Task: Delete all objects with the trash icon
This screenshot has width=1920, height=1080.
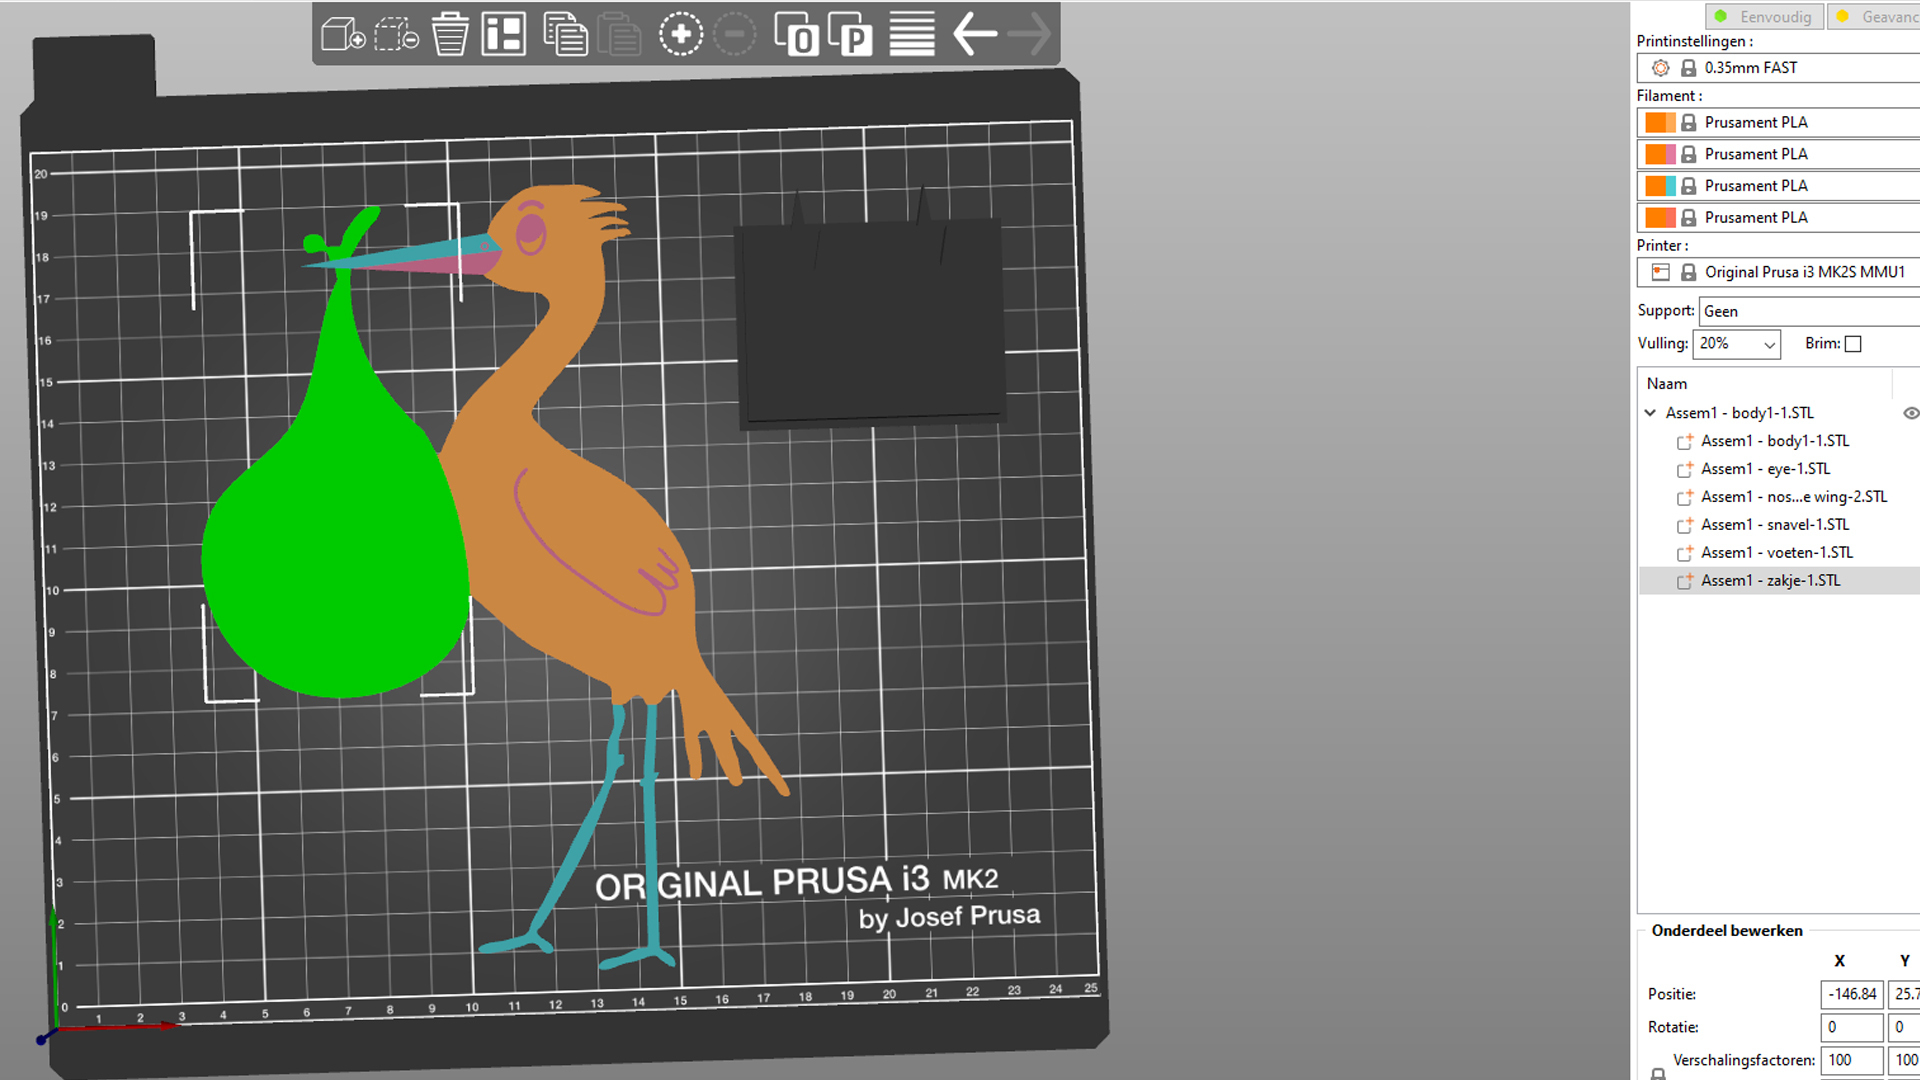Action: (450, 34)
